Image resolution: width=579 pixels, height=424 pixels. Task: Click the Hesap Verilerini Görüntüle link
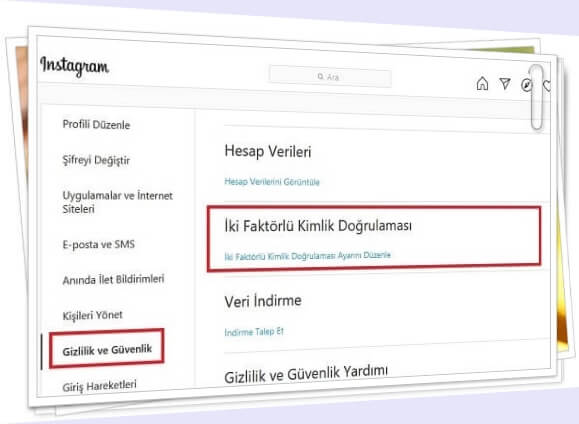[272, 181]
